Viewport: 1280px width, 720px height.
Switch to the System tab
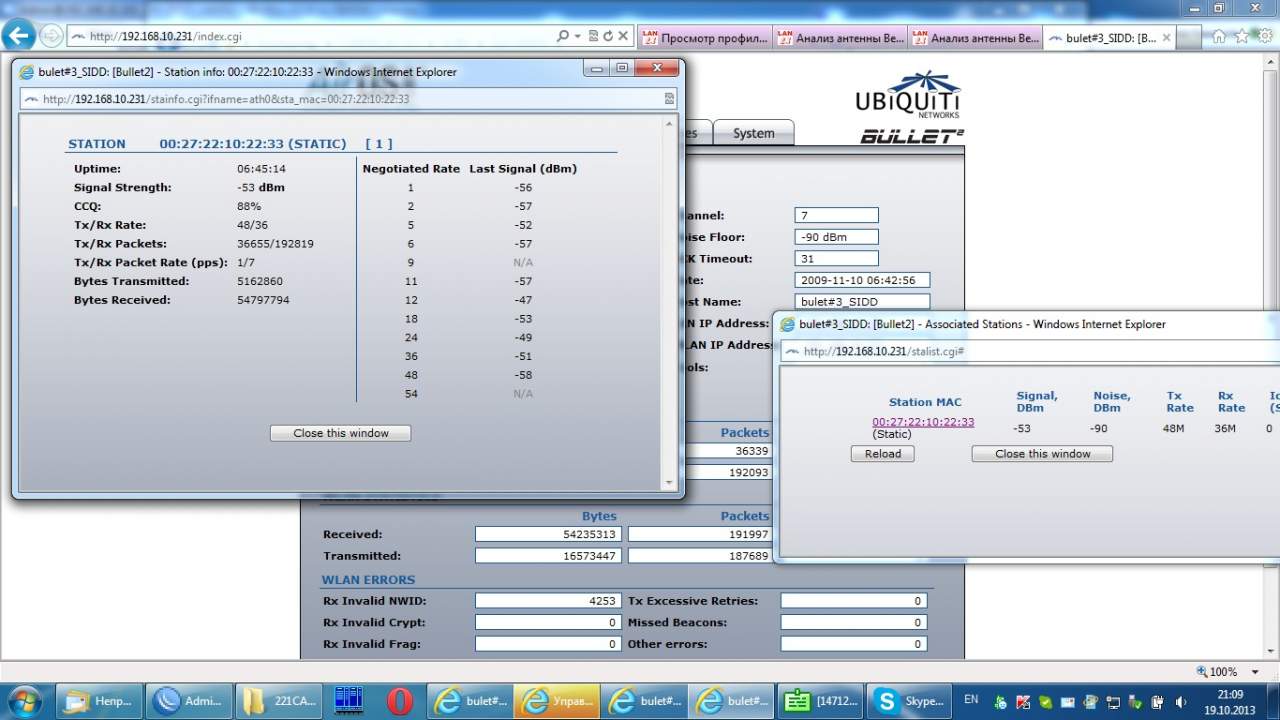pos(753,133)
